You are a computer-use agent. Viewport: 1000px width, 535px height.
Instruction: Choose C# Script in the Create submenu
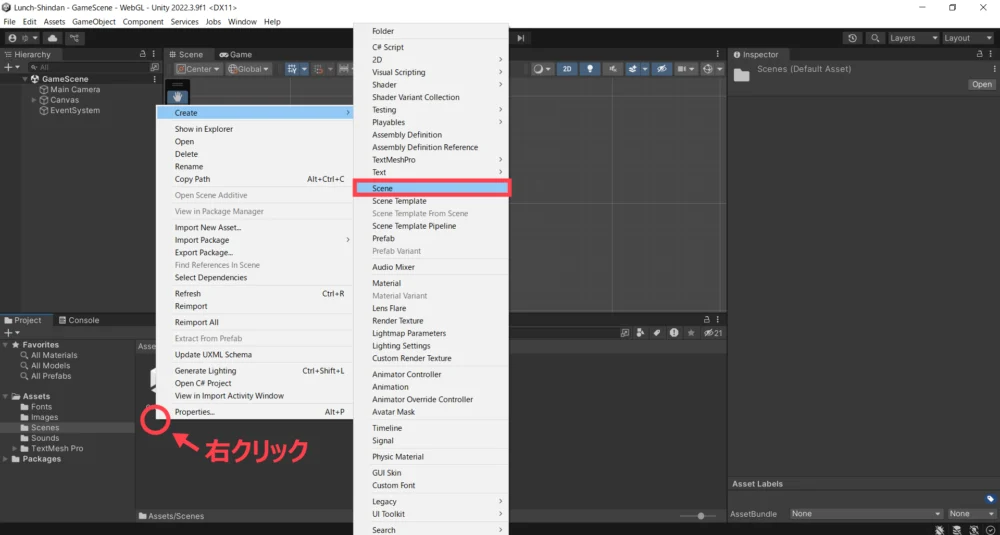[x=431, y=47]
